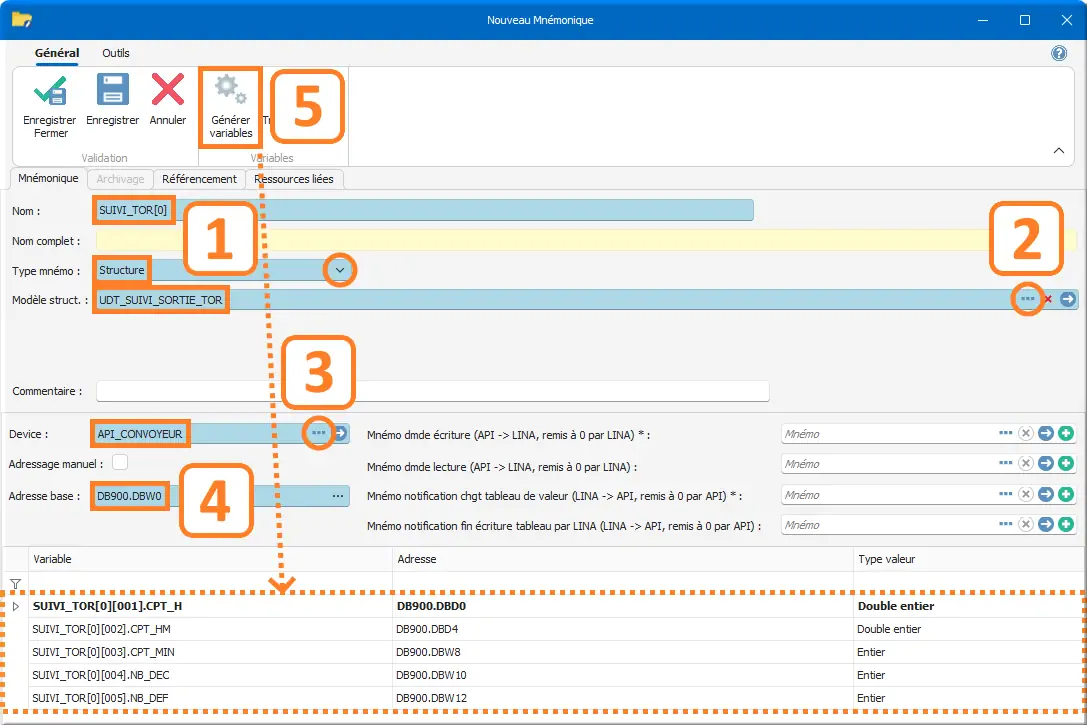Click Générer variables gear button
This screenshot has height=725, width=1087.
coord(231,106)
